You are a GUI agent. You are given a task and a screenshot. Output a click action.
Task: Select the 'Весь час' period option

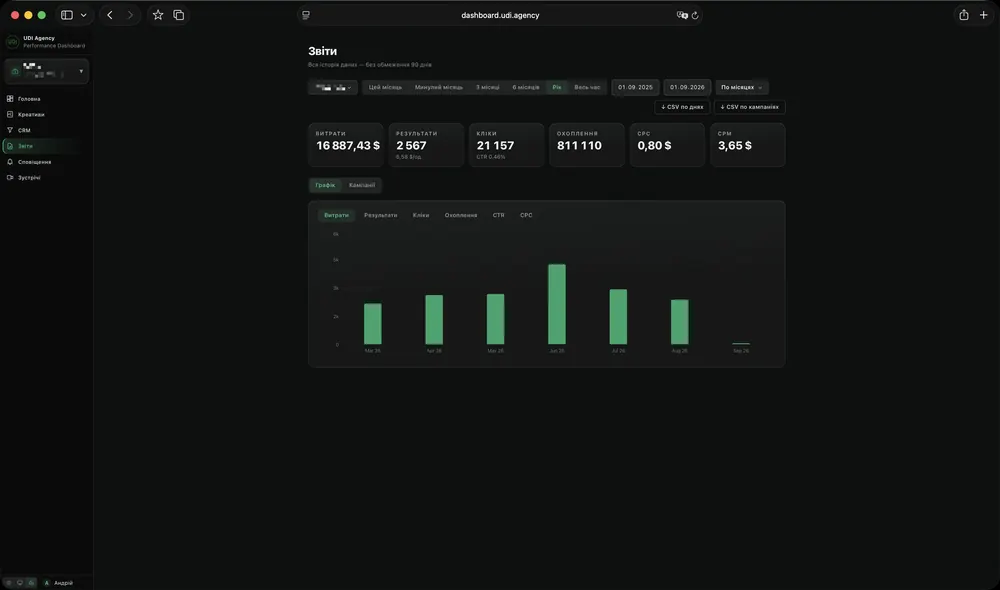[x=587, y=87]
